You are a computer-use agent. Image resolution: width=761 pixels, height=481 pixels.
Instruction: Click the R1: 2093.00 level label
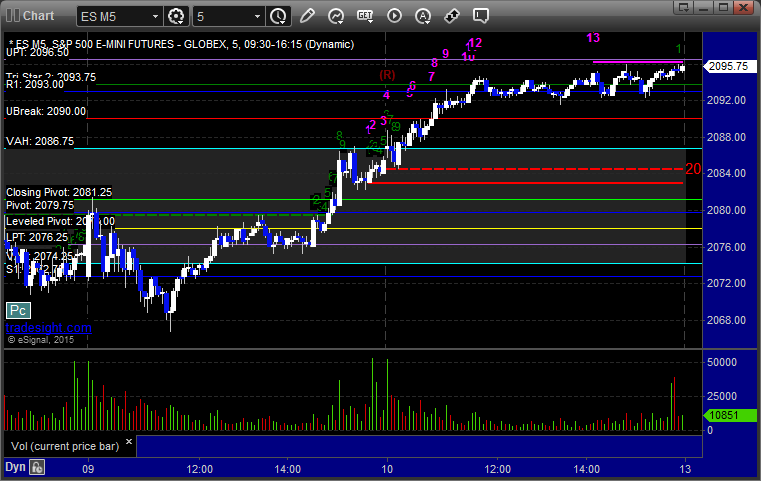click(x=34, y=84)
